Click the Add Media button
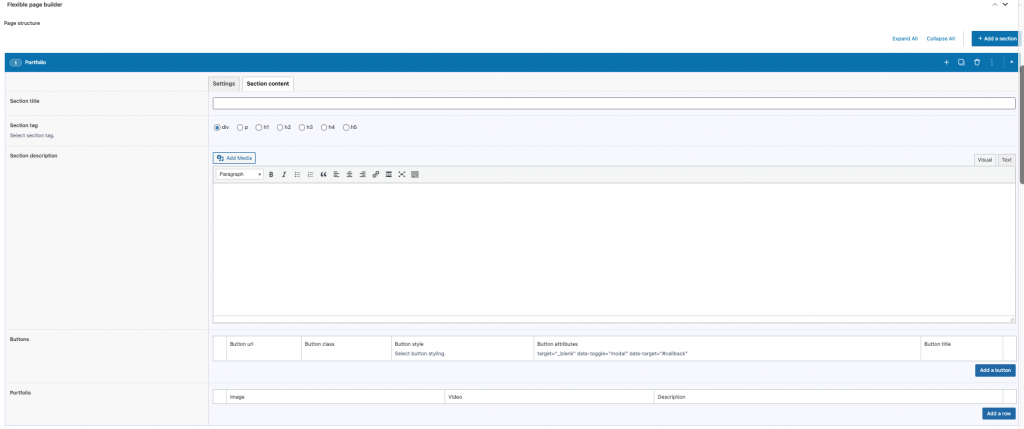Image resolution: width=1024 pixels, height=429 pixels. pyautogui.click(x=234, y=158)
